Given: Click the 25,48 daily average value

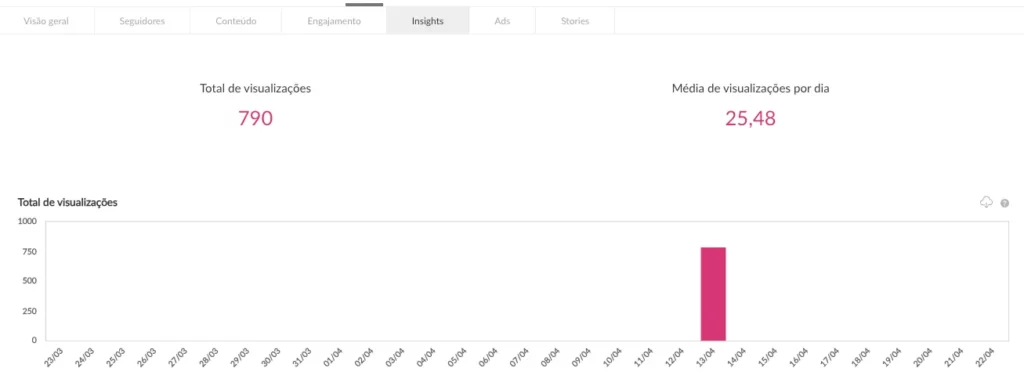Looking at the screenshot, I should [750, 118].
